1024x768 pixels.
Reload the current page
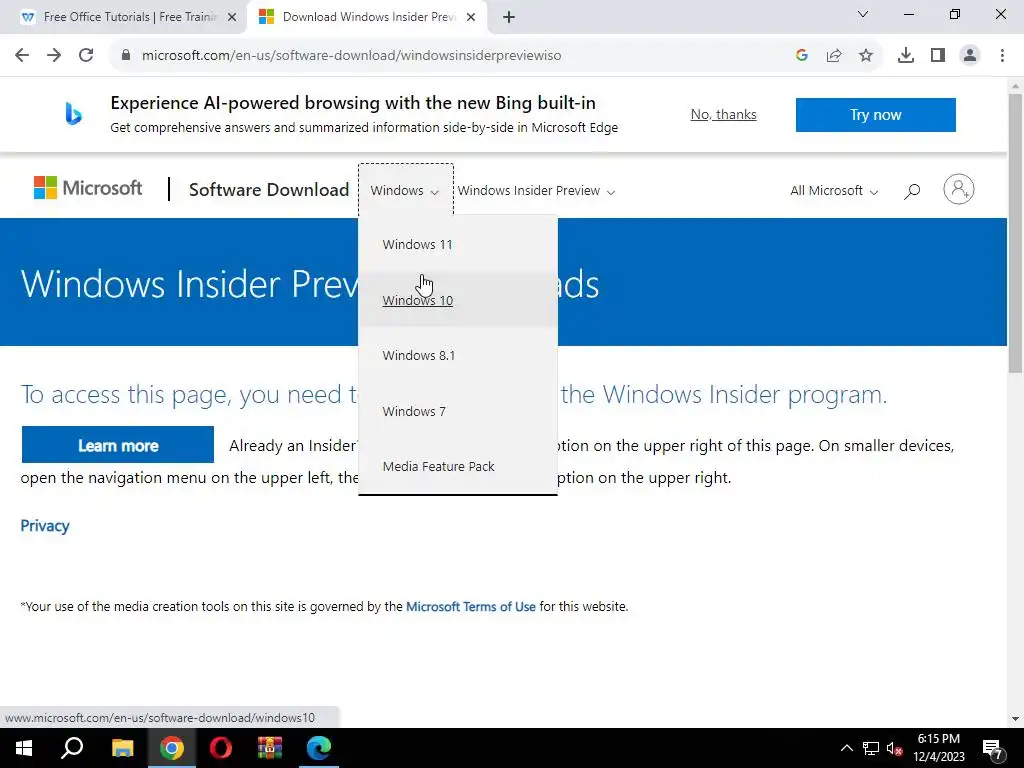(x=86, y=55)
